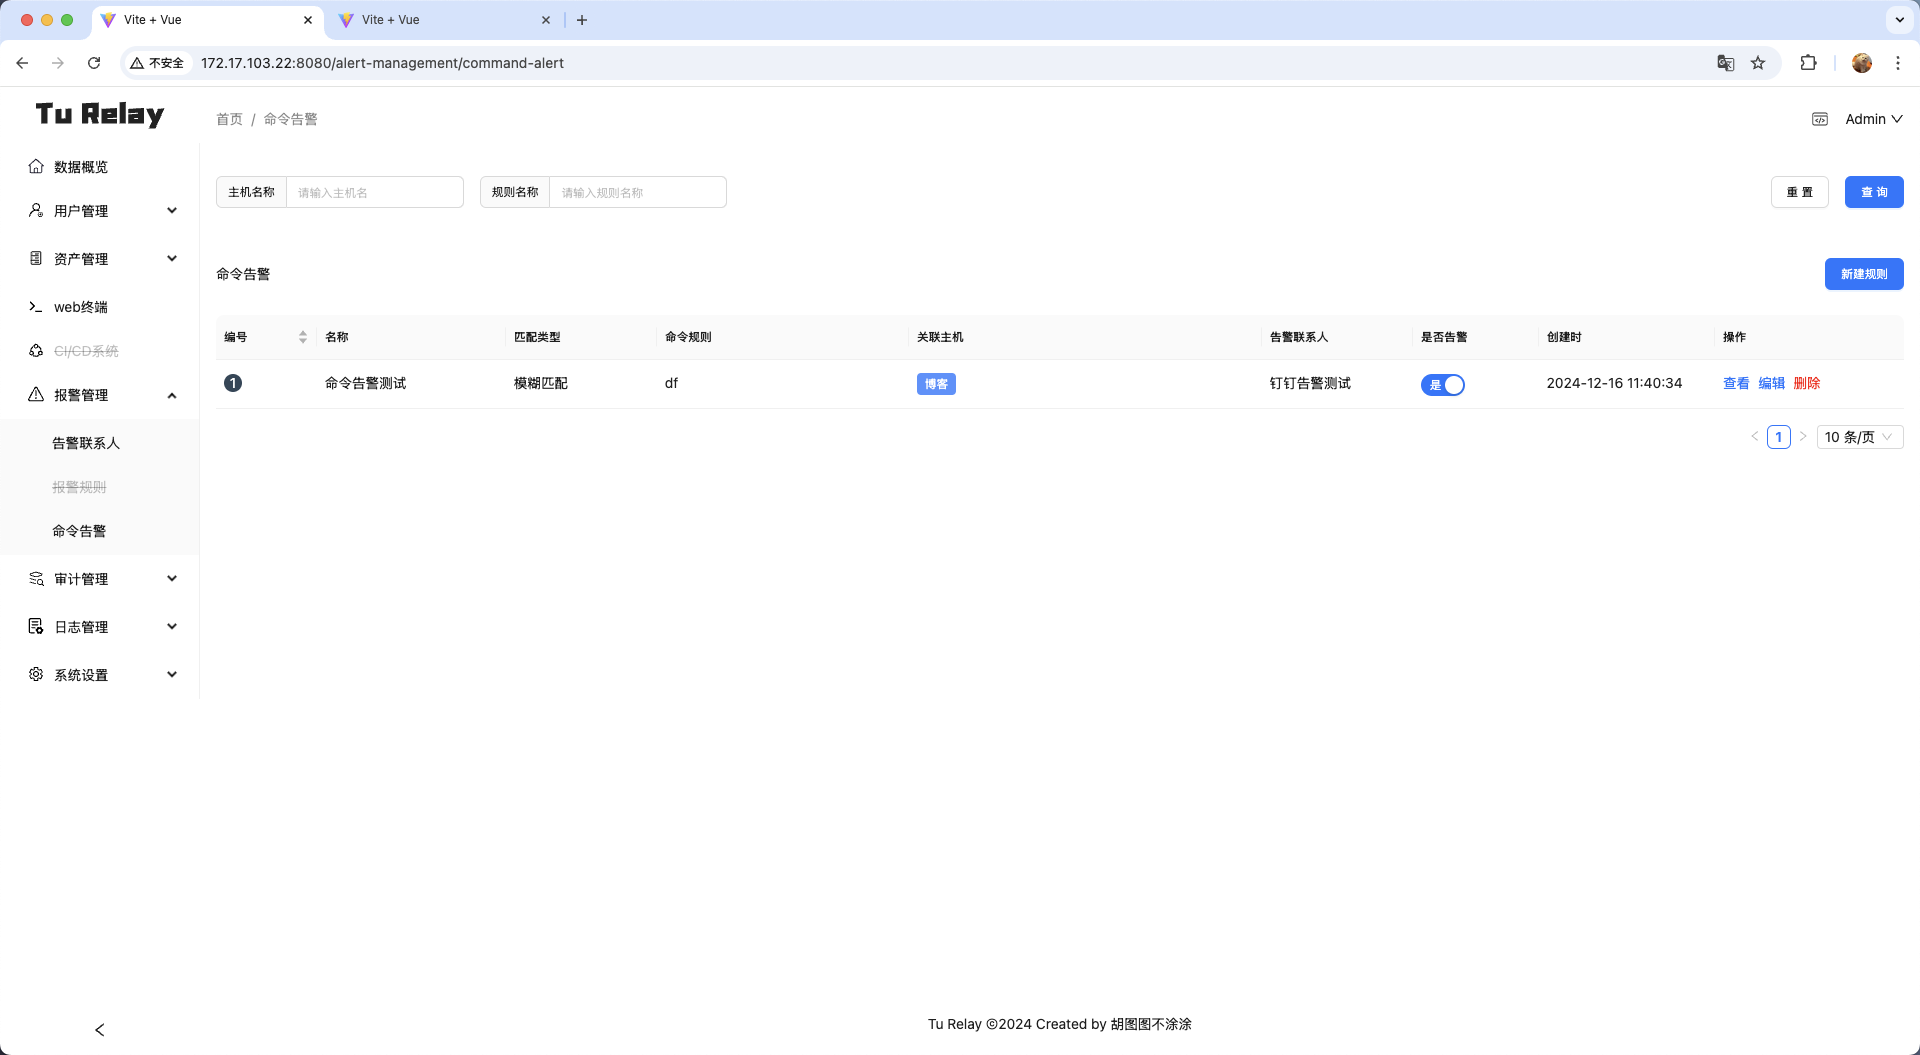Open the 日志管理 log icon

click(x=36, y=626)
